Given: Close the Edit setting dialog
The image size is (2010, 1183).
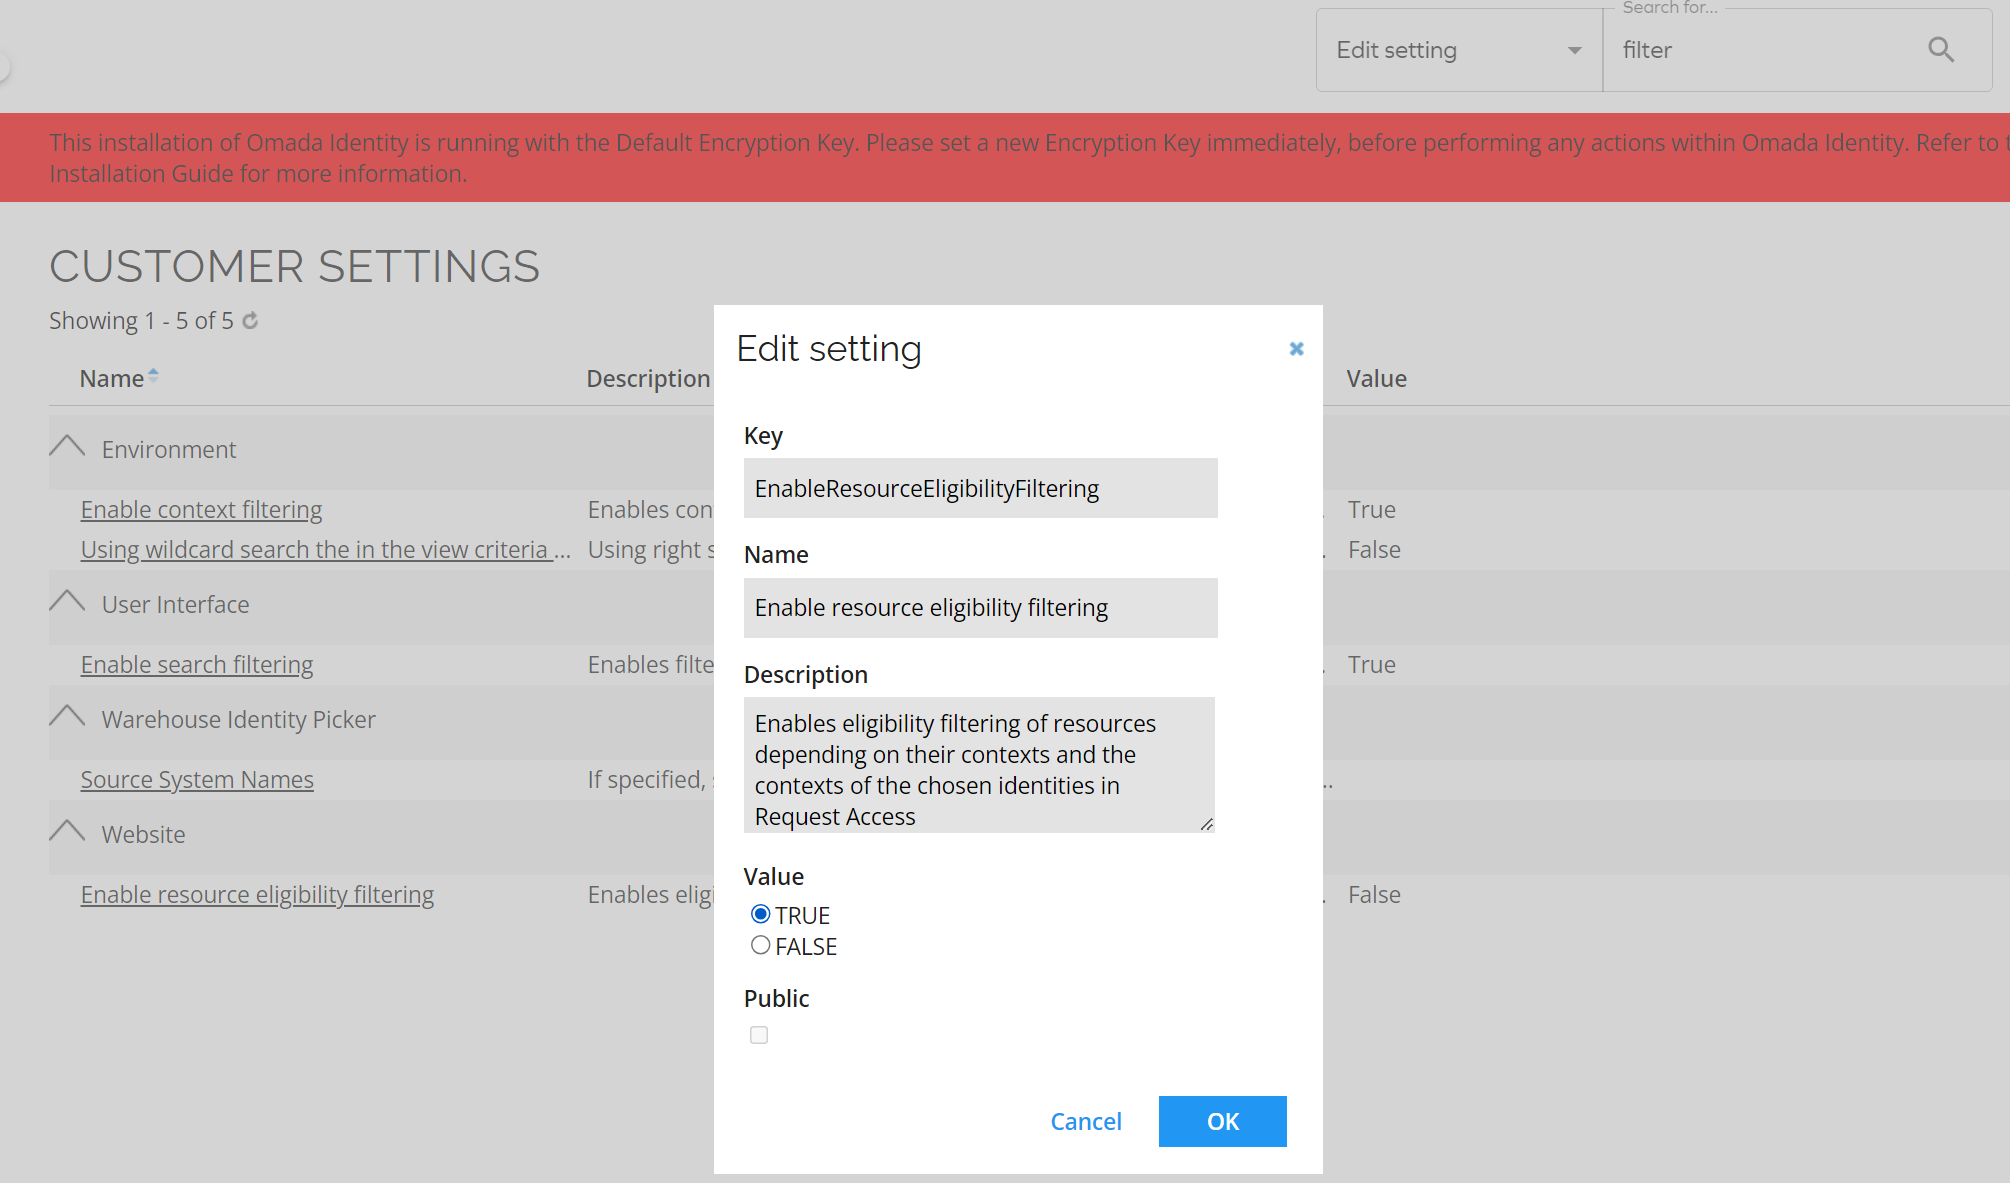Looking at the screenshot, I should pos(1296,349).
